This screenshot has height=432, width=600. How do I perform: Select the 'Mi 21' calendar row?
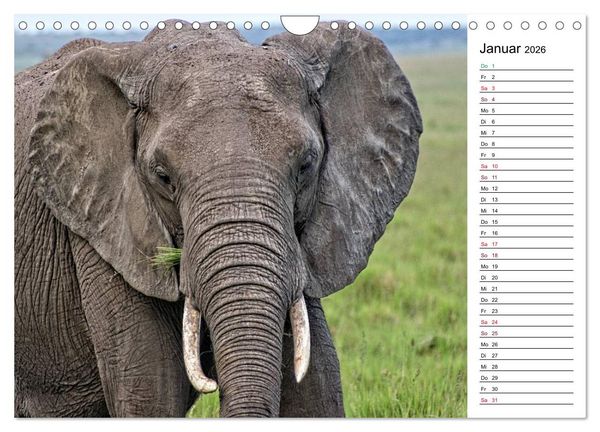527,288
